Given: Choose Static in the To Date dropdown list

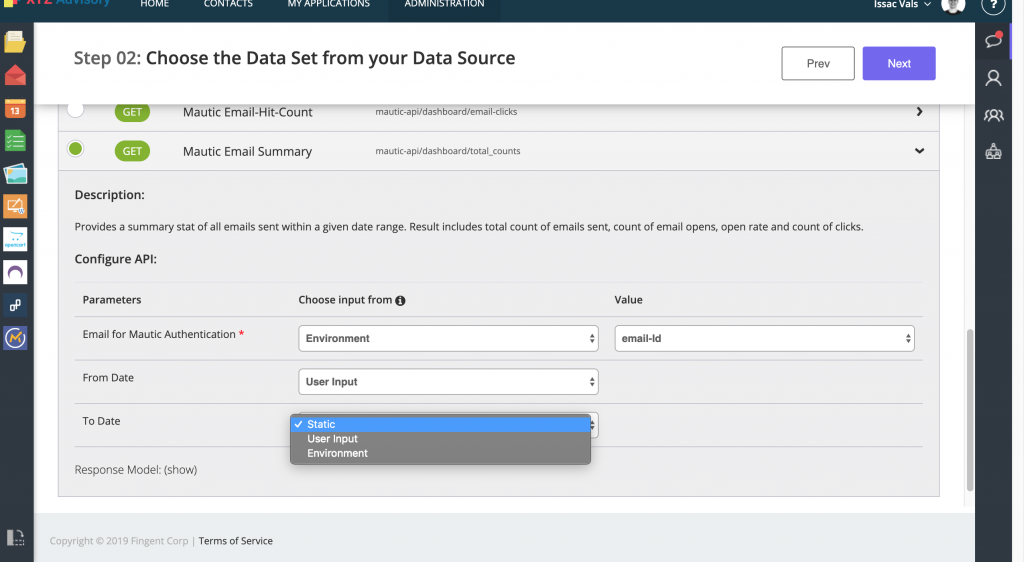Looking at the screenshot, I should [440, 424].
